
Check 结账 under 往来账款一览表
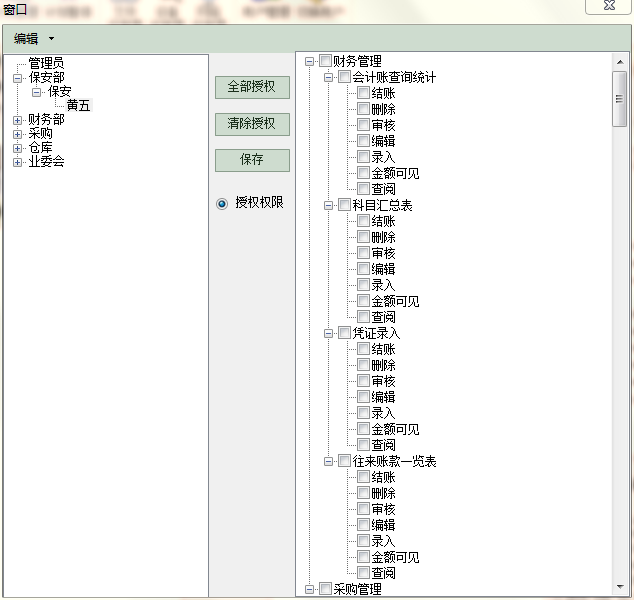click(363, 476)
